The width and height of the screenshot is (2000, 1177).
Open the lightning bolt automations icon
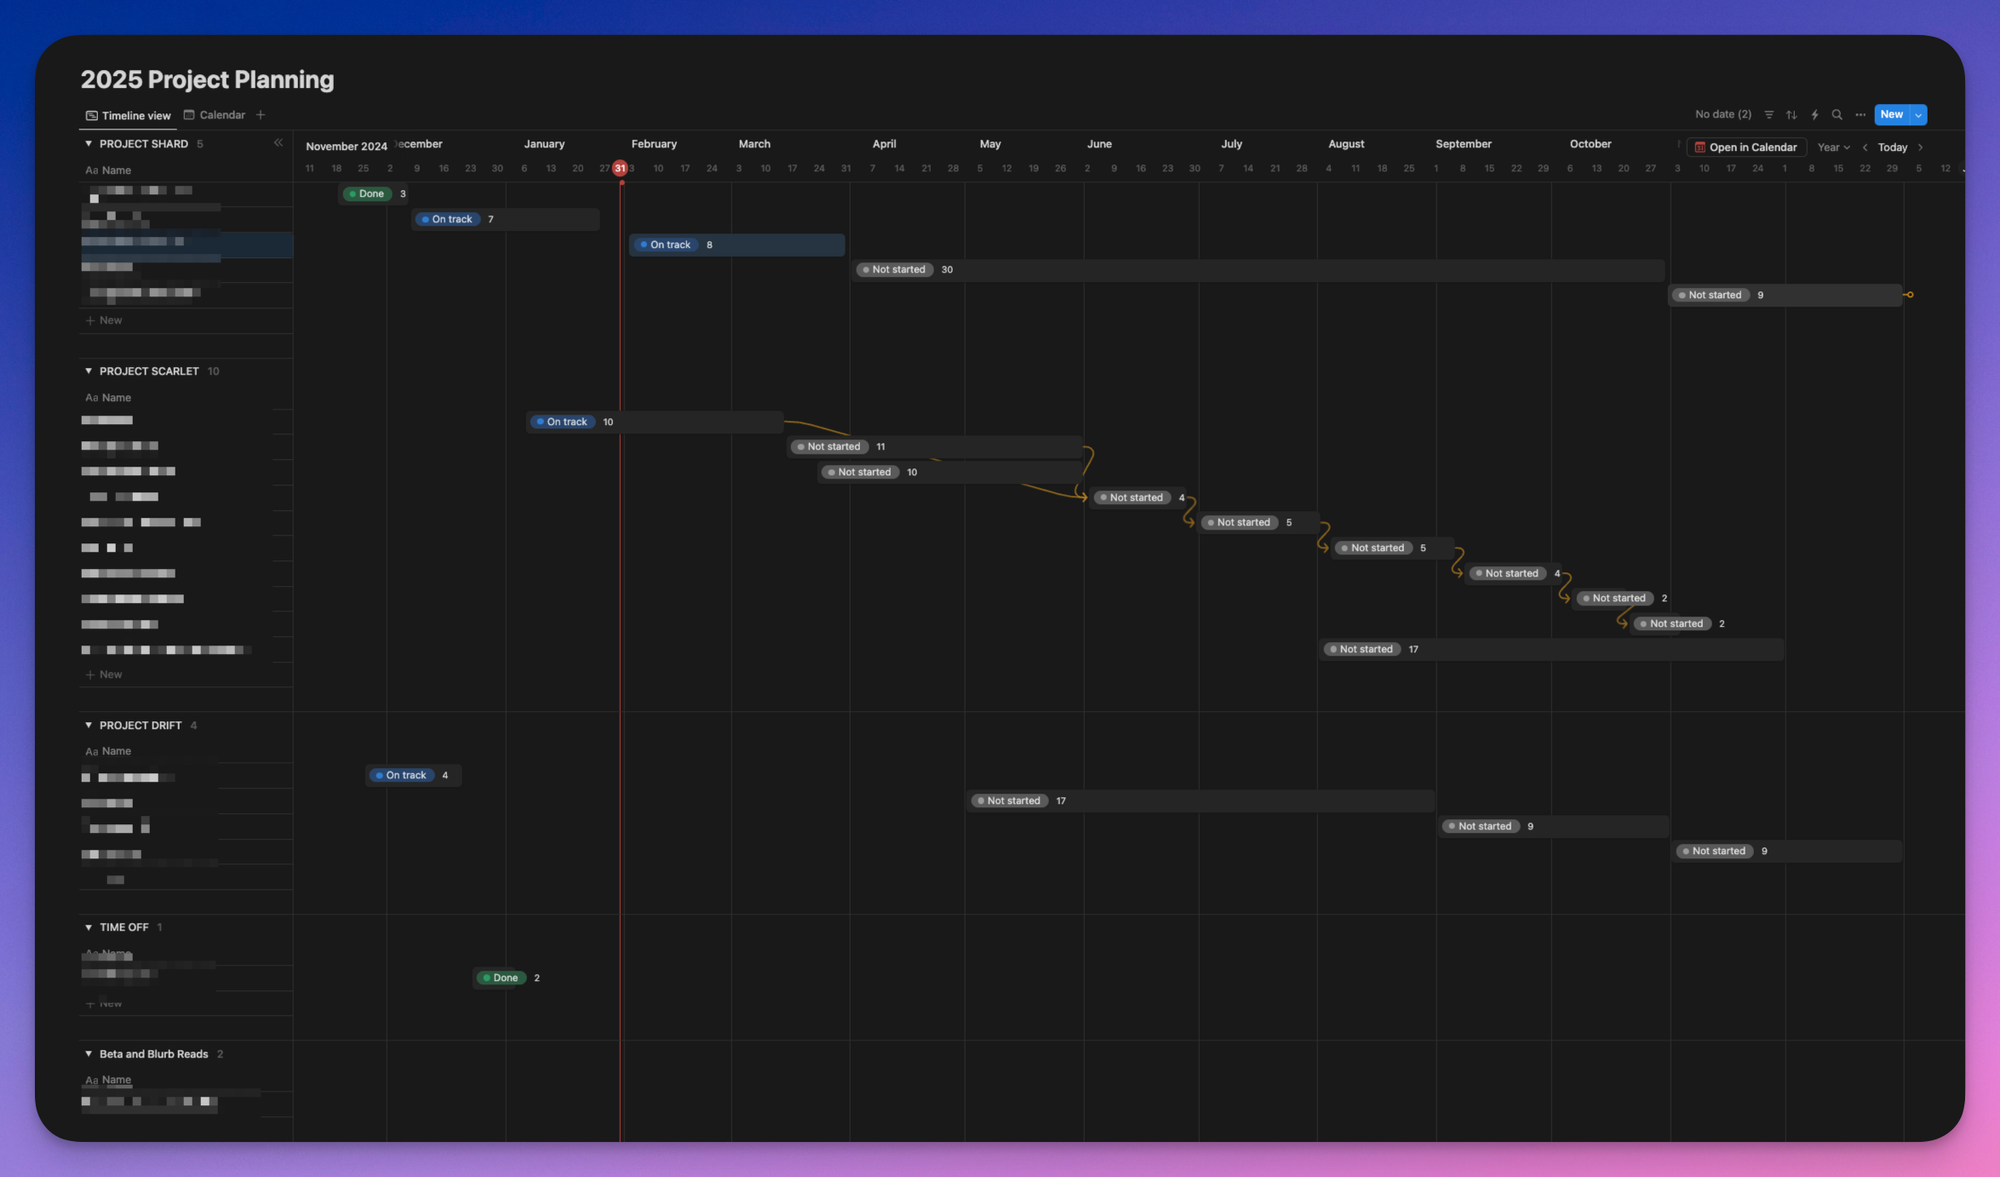(x=1814, y=115)
